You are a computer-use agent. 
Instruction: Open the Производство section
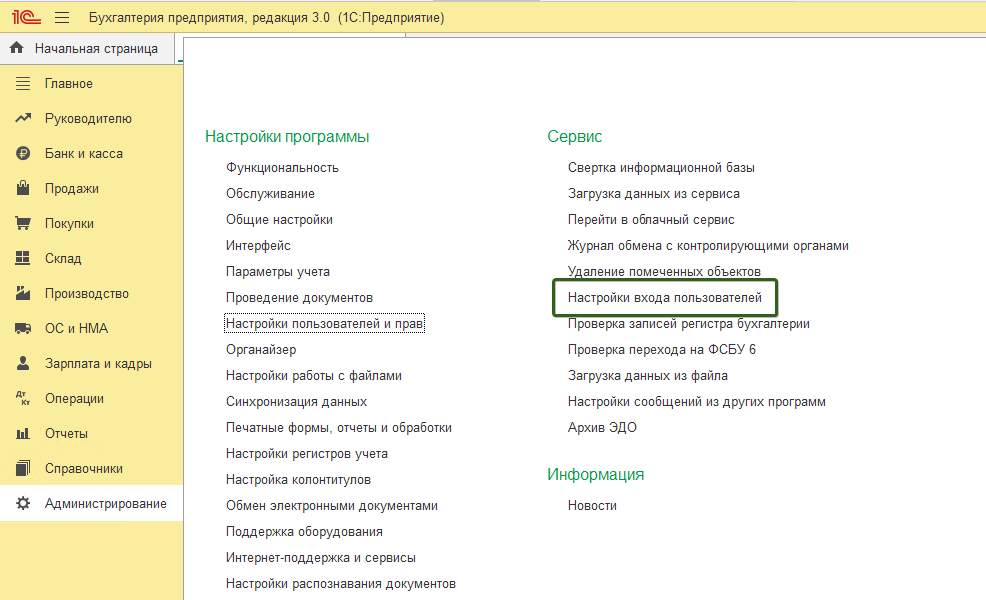click(87, 294)
